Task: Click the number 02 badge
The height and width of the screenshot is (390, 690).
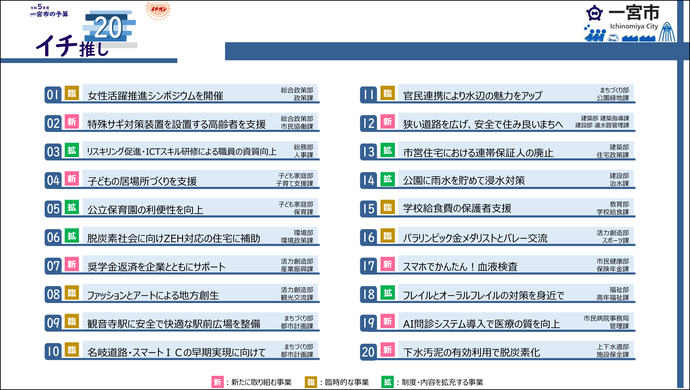Action: 53,123
